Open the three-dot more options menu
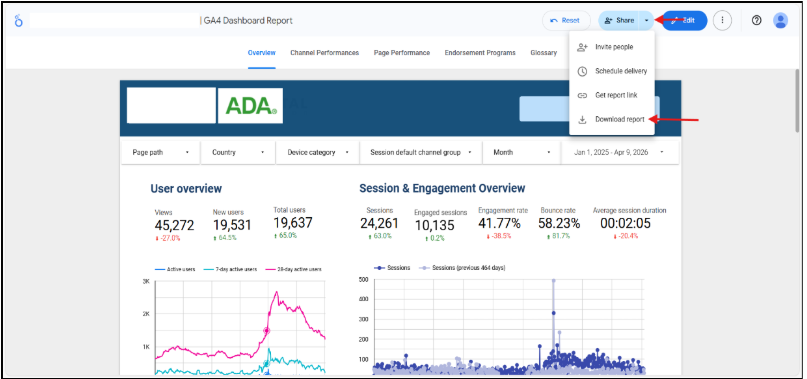Viewport: 807px width, 379px height. click(723, 21)
